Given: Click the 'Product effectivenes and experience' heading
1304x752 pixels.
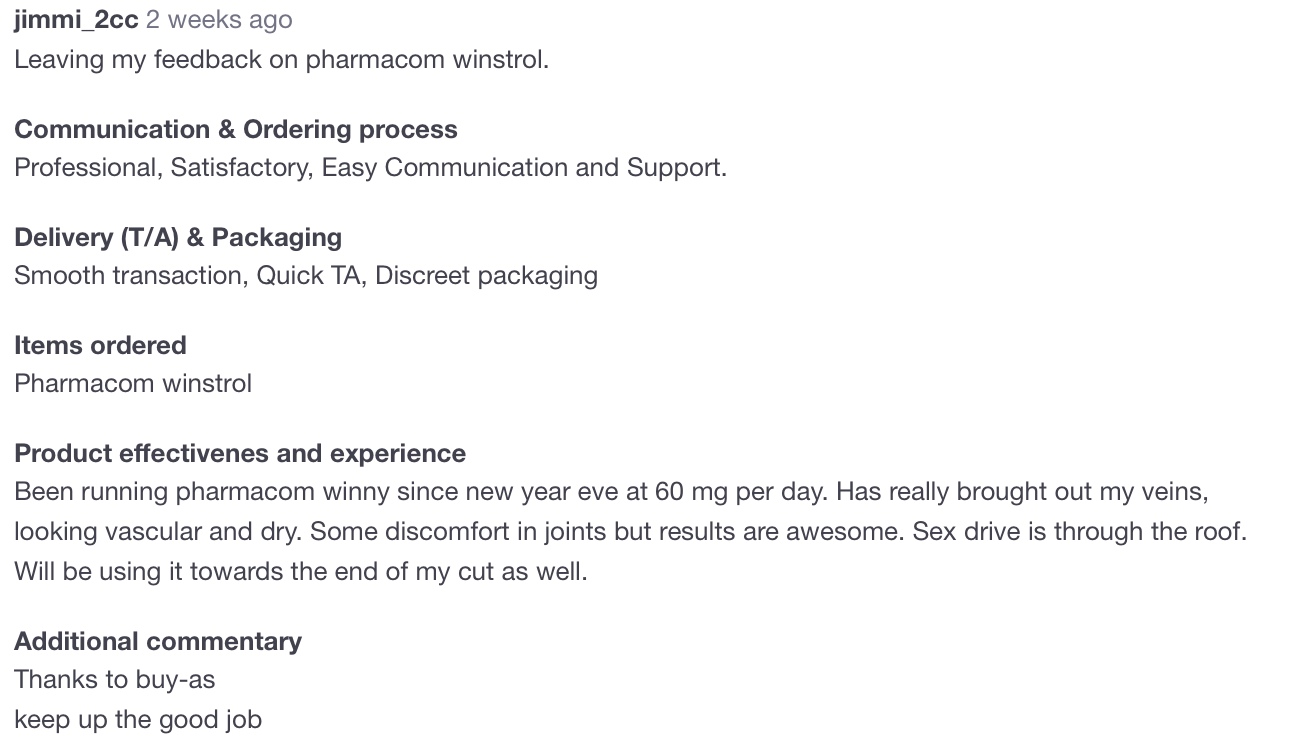Looking at the screenshot, I should pos(240,454).
